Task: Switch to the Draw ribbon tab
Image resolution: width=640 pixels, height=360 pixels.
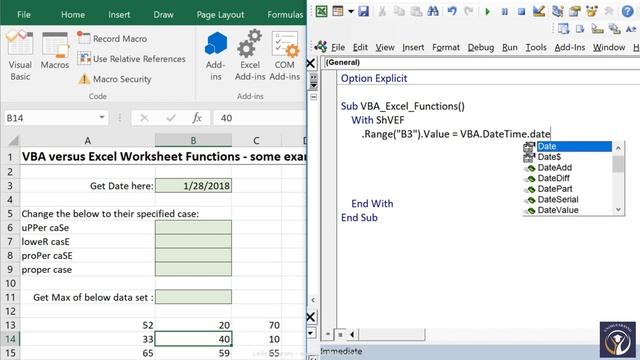Action: pyautogui.click(x=163, y=14)
